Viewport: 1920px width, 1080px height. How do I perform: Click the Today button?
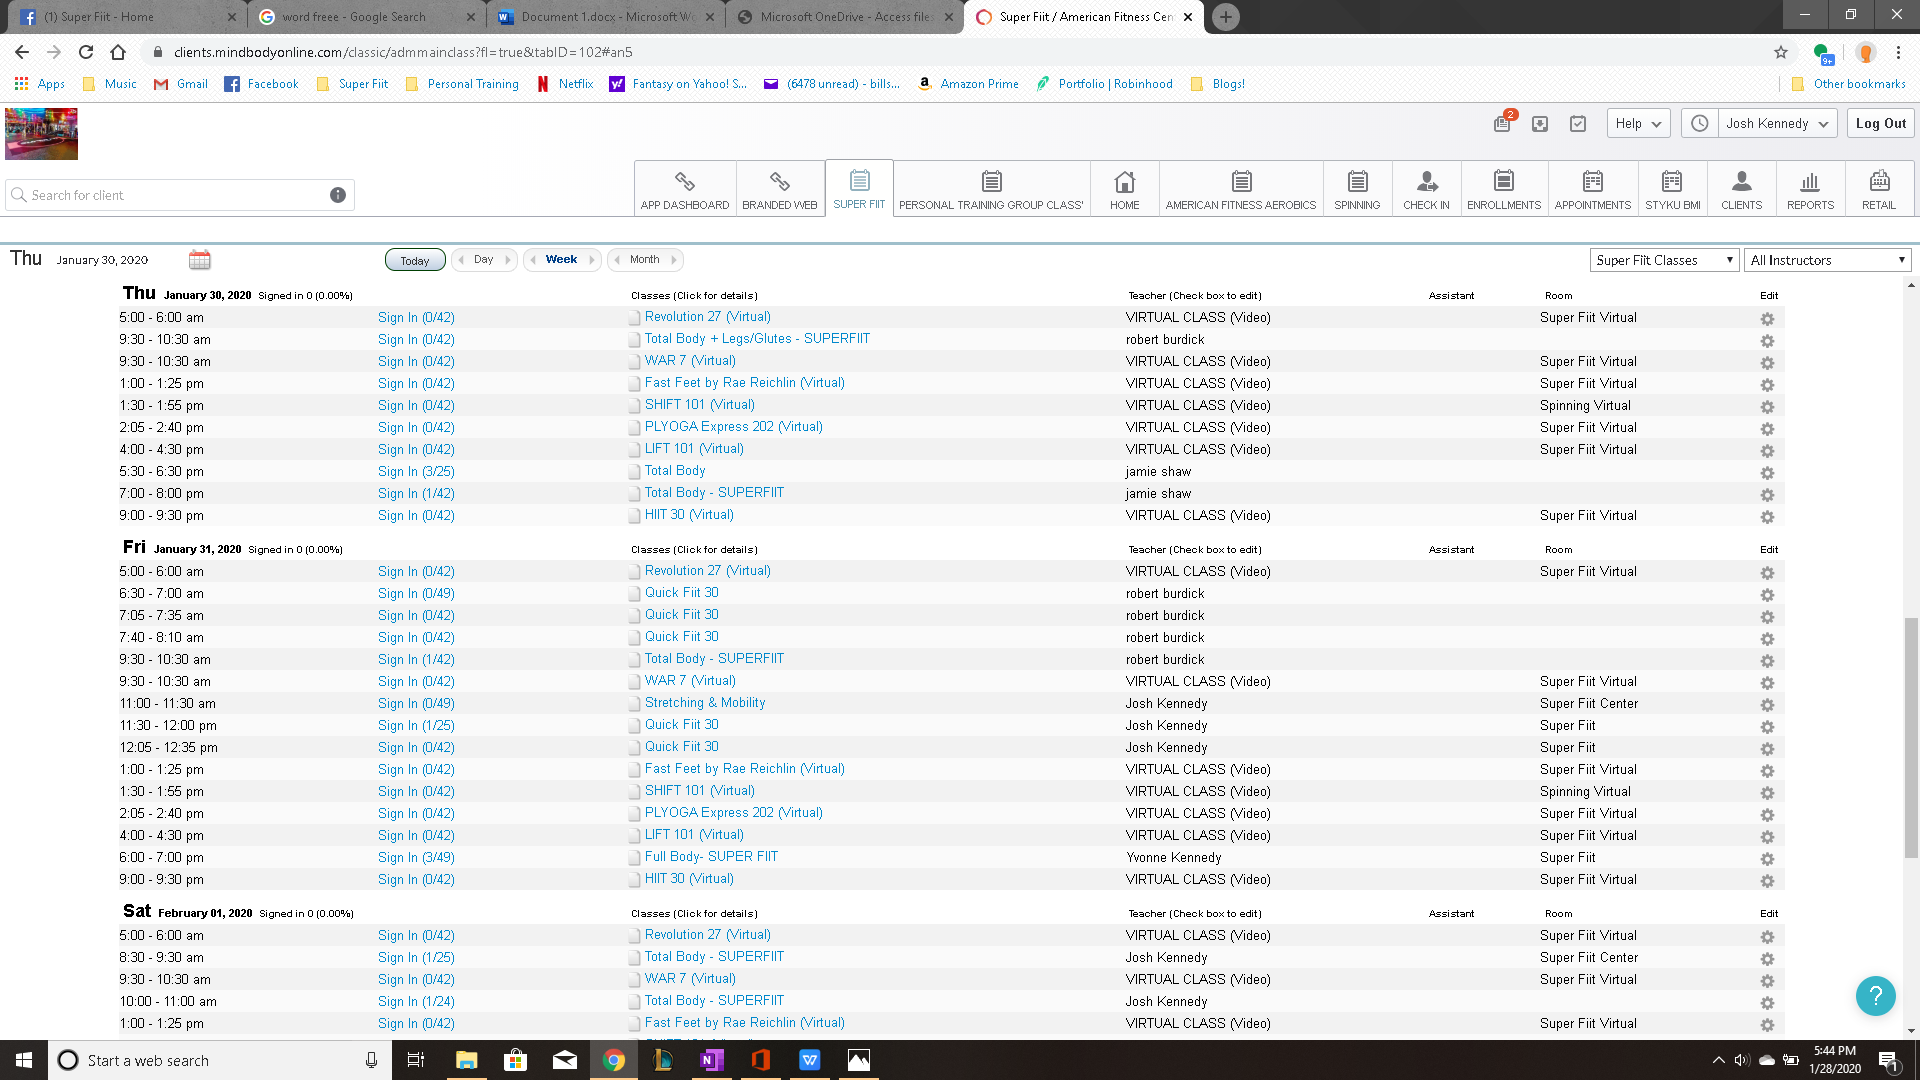pyautogui.click(x=415, y=260)
